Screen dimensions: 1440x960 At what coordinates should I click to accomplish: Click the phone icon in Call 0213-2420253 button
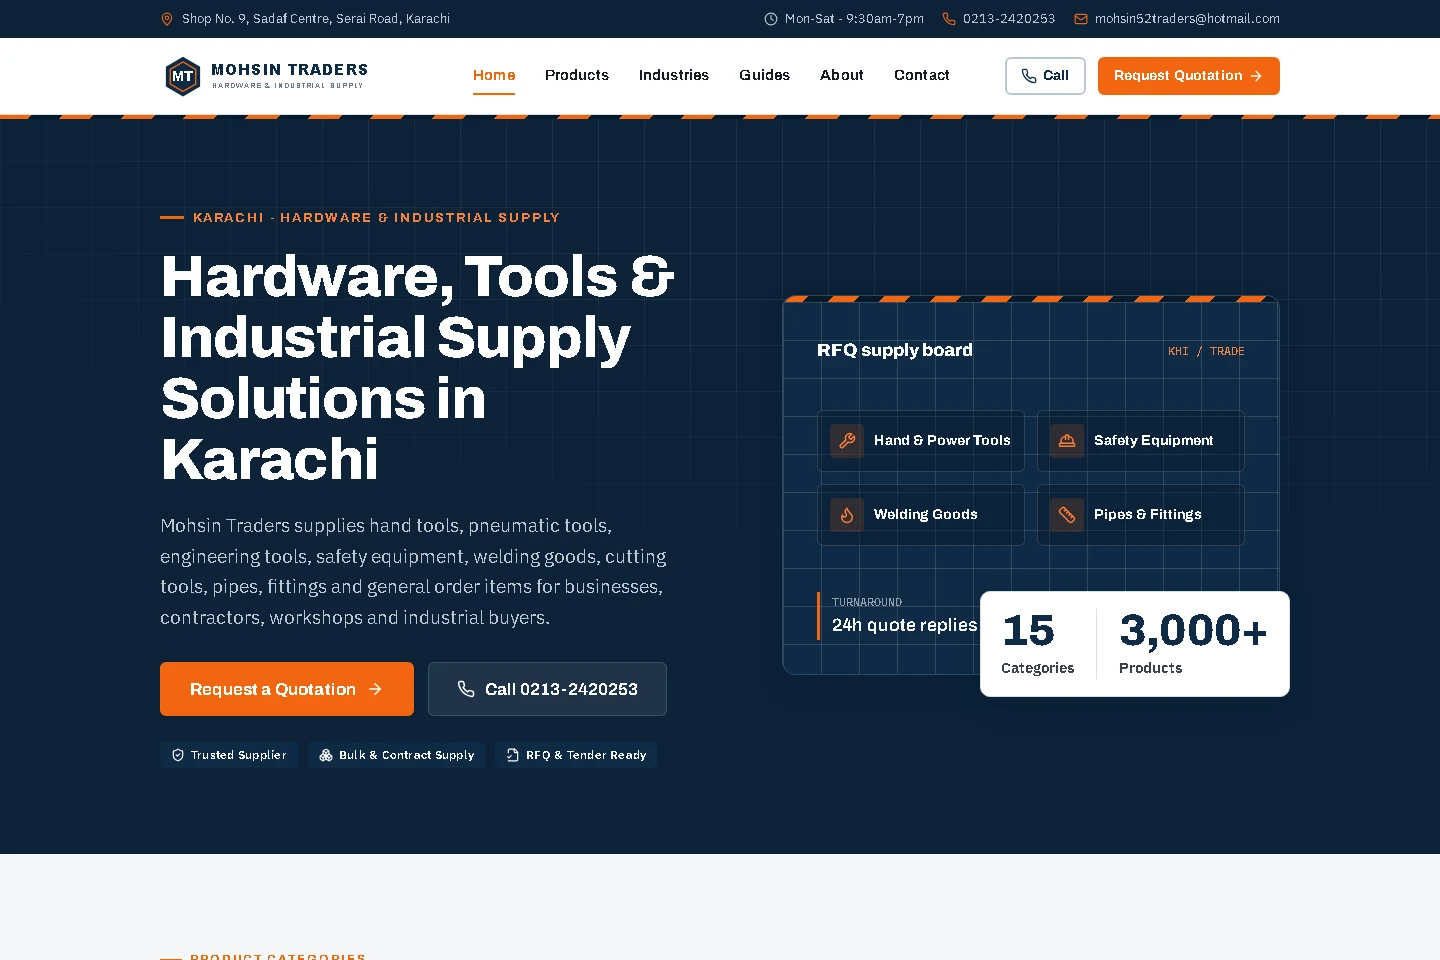click(466, 689)
